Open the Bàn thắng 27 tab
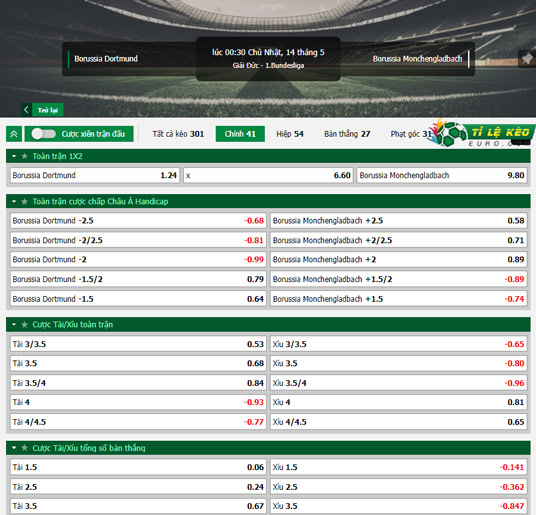 (347, 134)
